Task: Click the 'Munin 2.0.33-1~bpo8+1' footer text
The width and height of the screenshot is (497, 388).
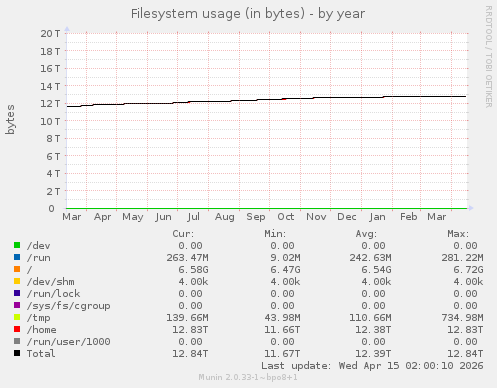Action: tap(248, 377)
